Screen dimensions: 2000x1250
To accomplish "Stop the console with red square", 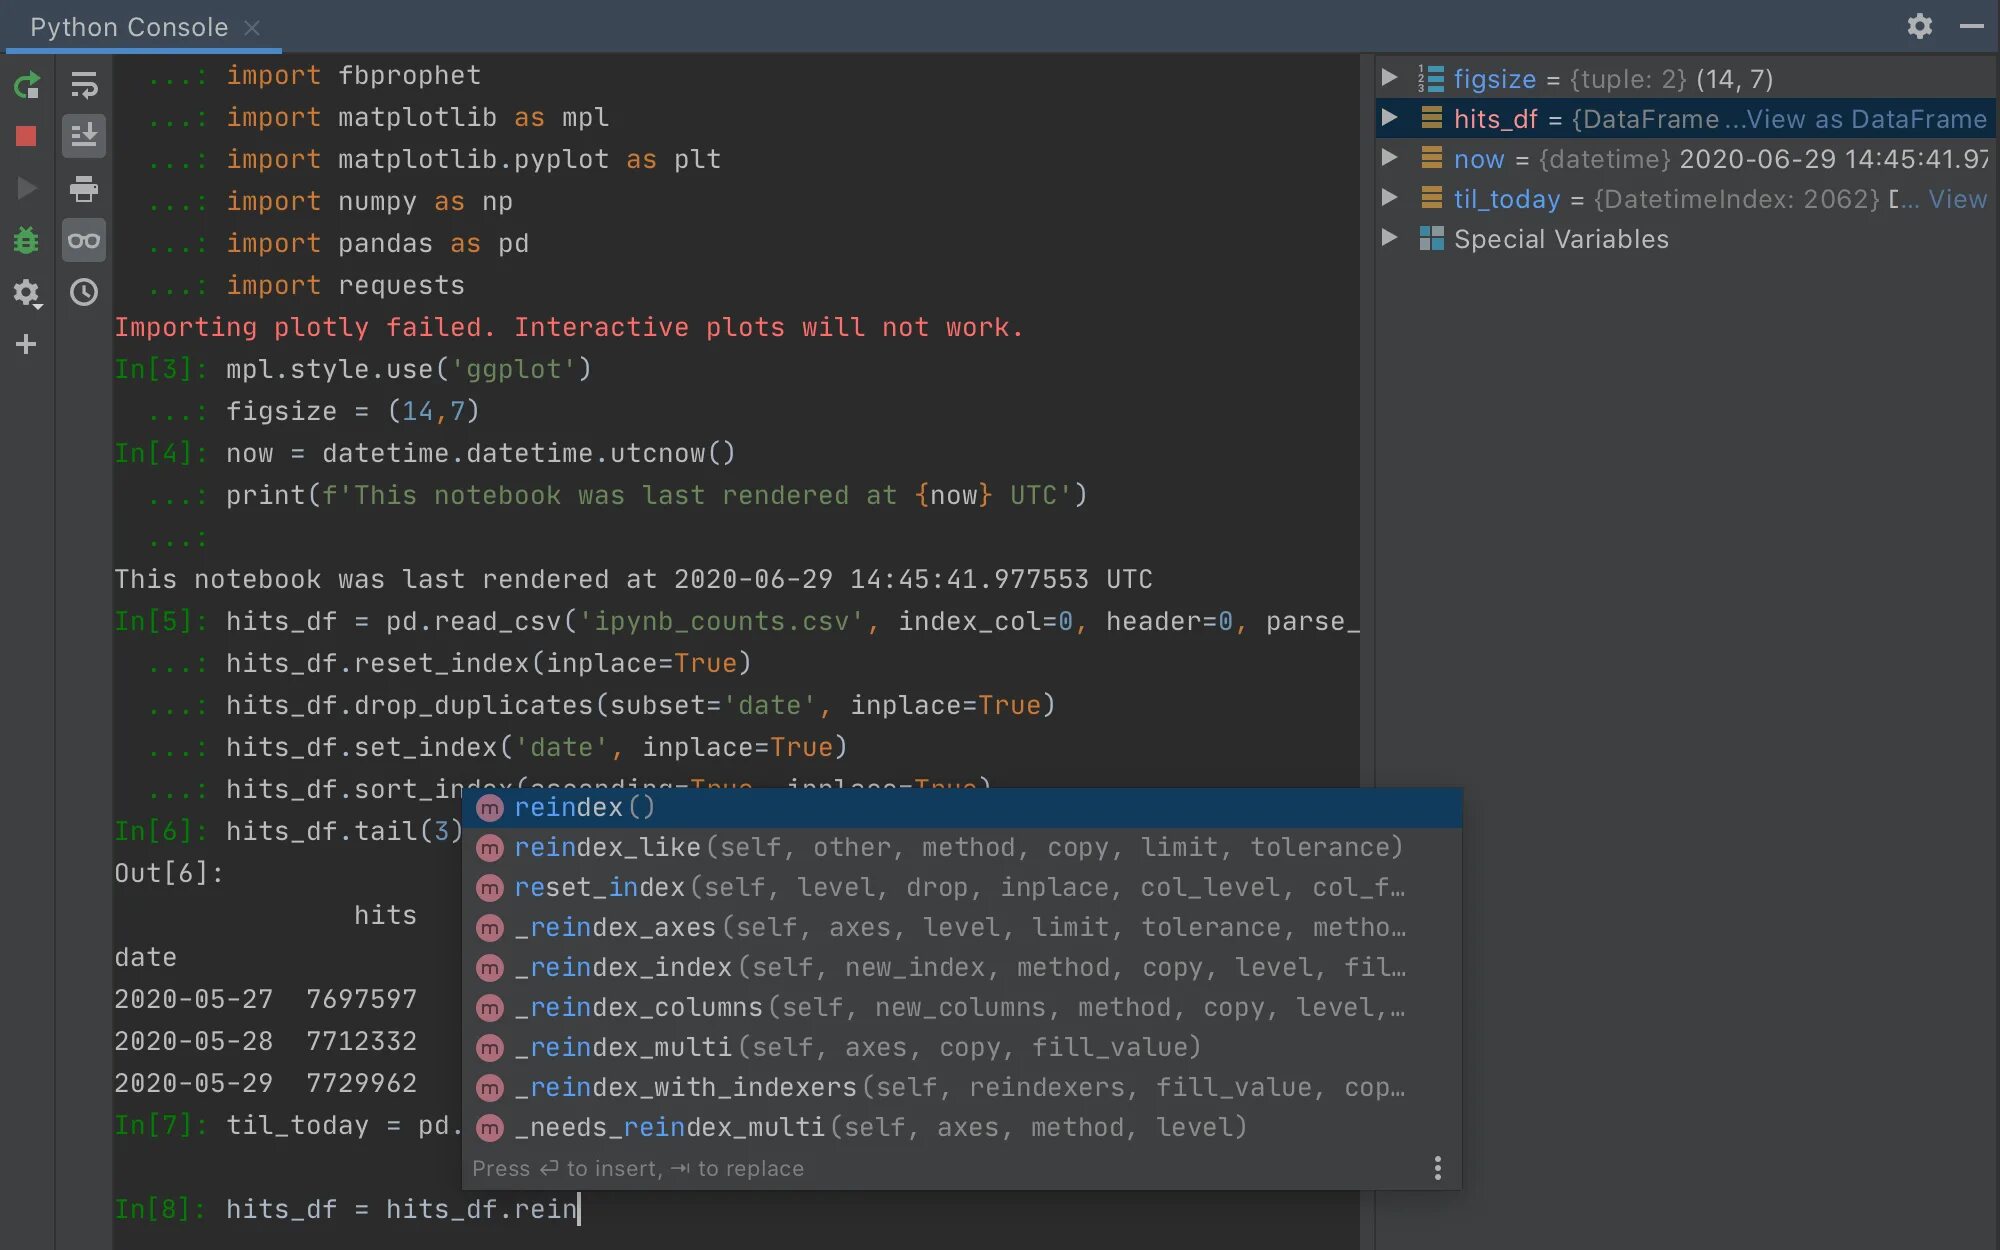I will tap(27, 136).
